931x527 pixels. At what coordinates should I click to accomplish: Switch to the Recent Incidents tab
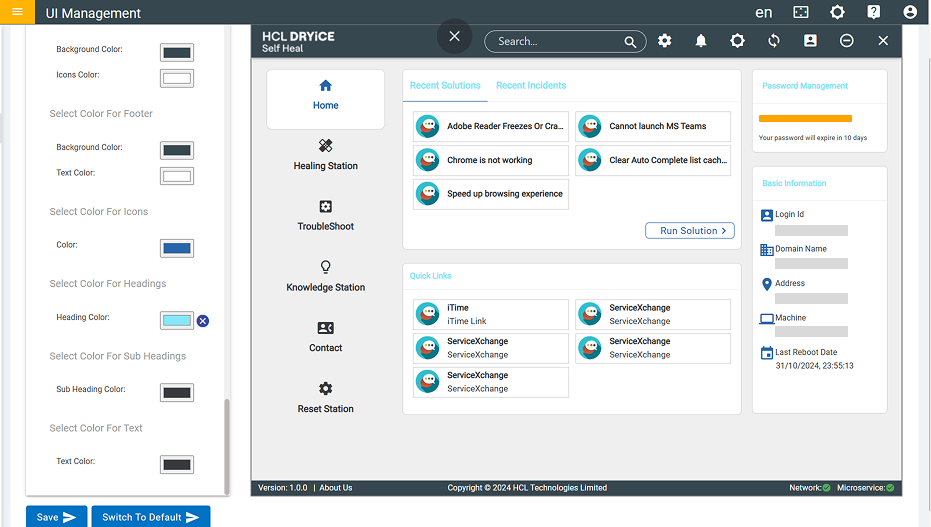click(x=531, y=85)
